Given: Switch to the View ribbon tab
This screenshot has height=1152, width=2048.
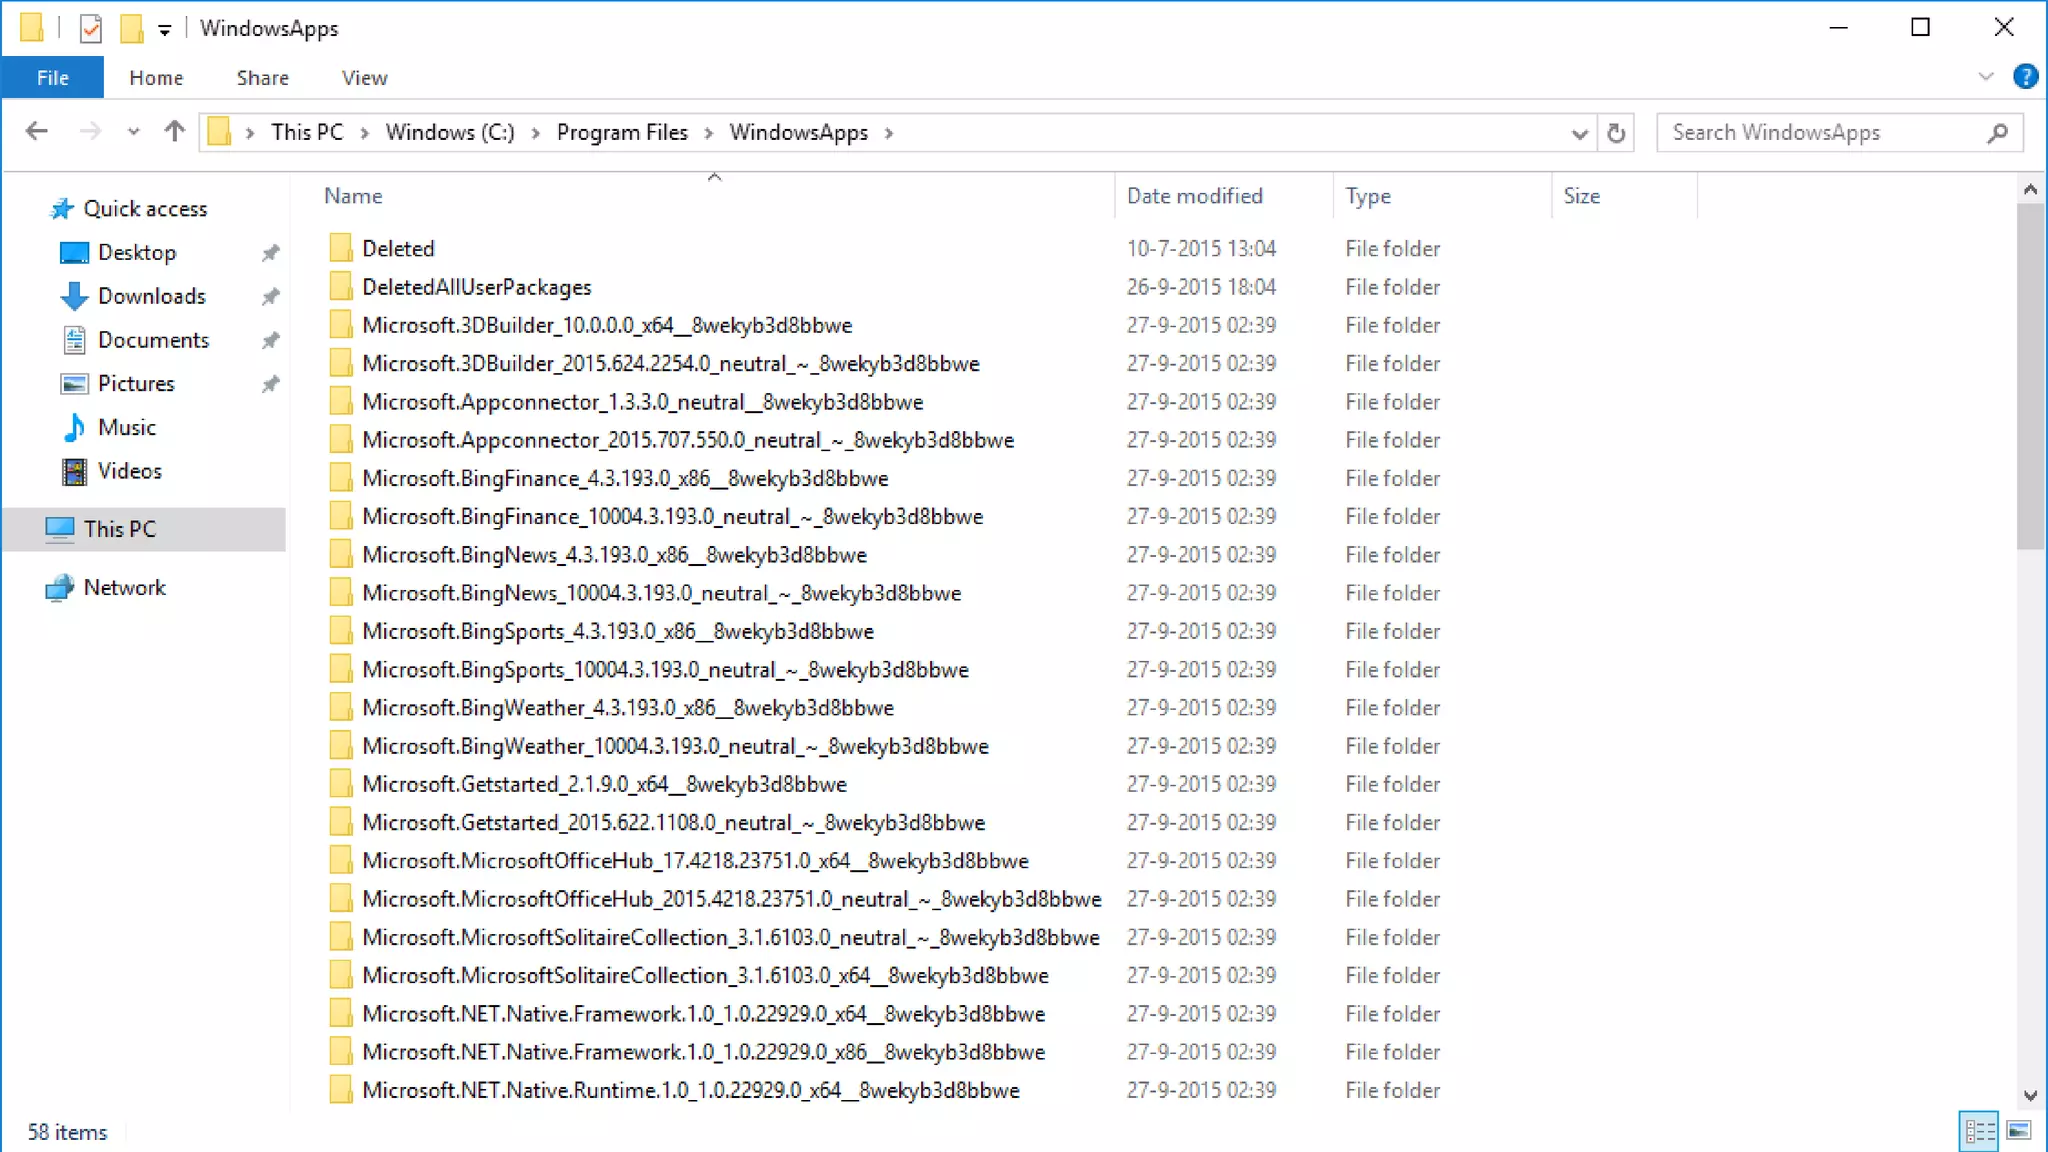Looking at the screenshot, I should coord(364,77).
